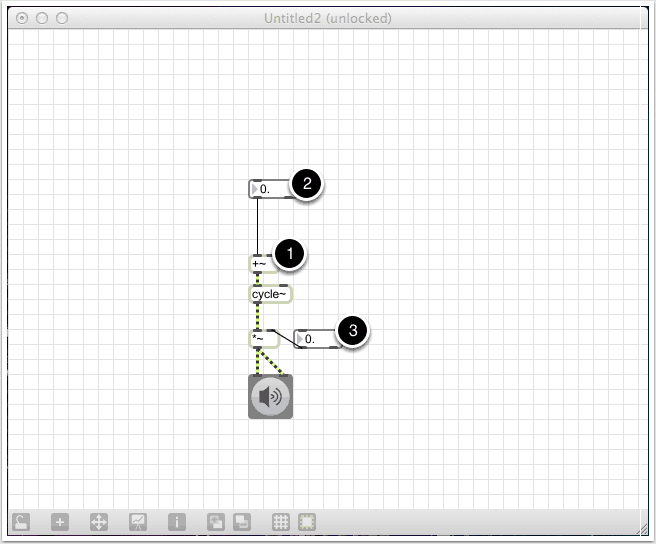Click the plus icon to add new object

(x=60, y=521)
